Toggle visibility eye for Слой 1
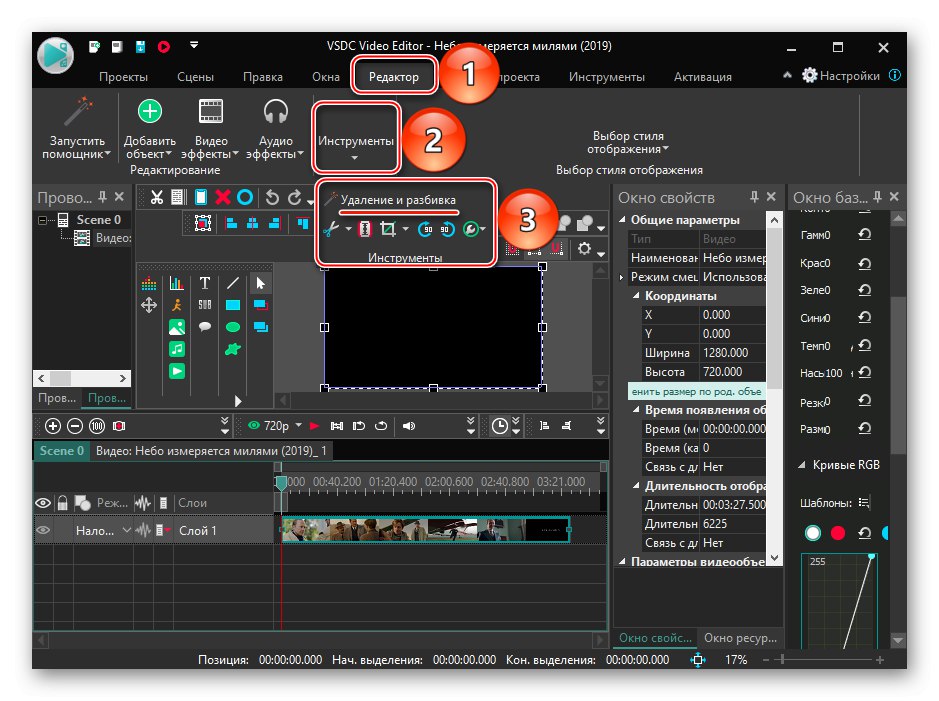The image size is (939, 701). (43, 530)
